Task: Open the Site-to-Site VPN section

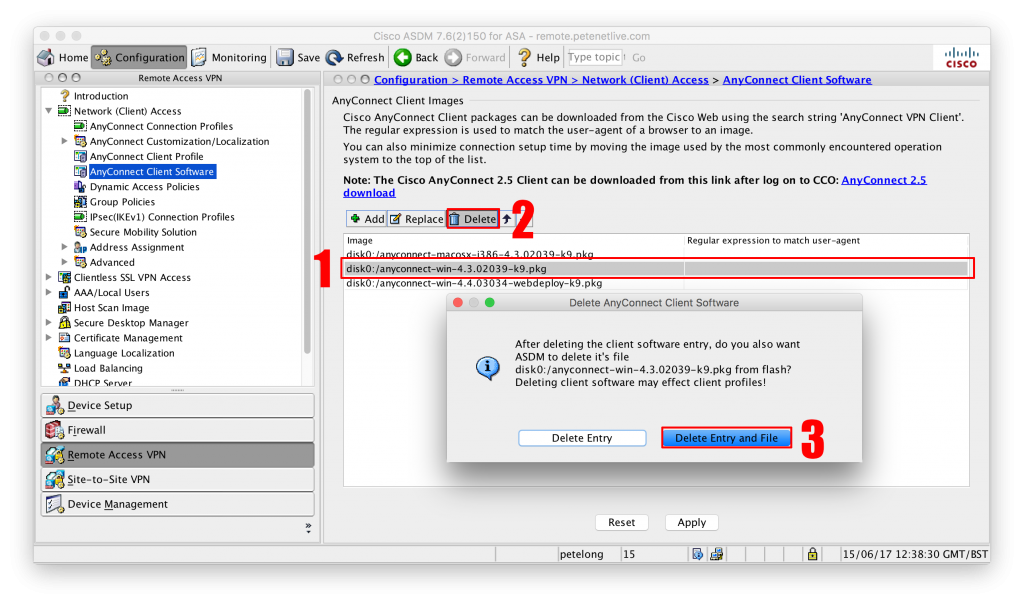Action: [178, 479]
